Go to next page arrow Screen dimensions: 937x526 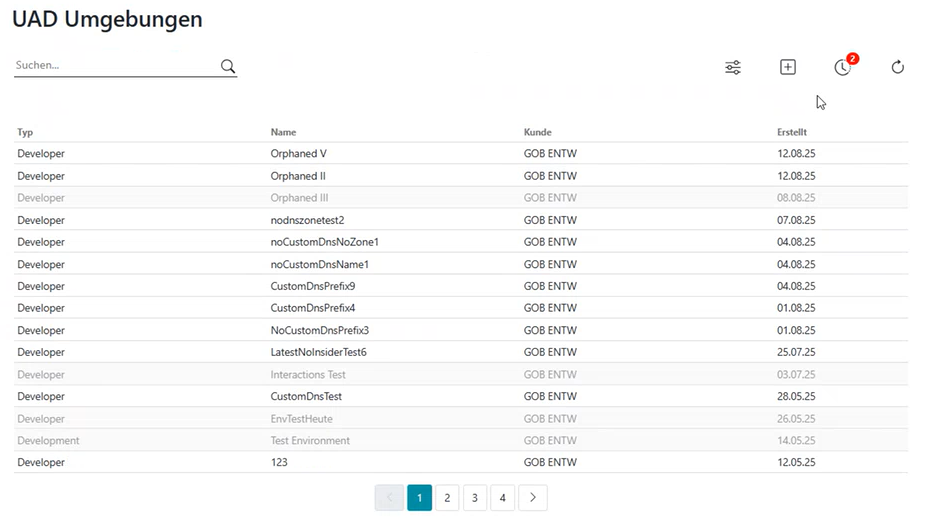[533, 498]
